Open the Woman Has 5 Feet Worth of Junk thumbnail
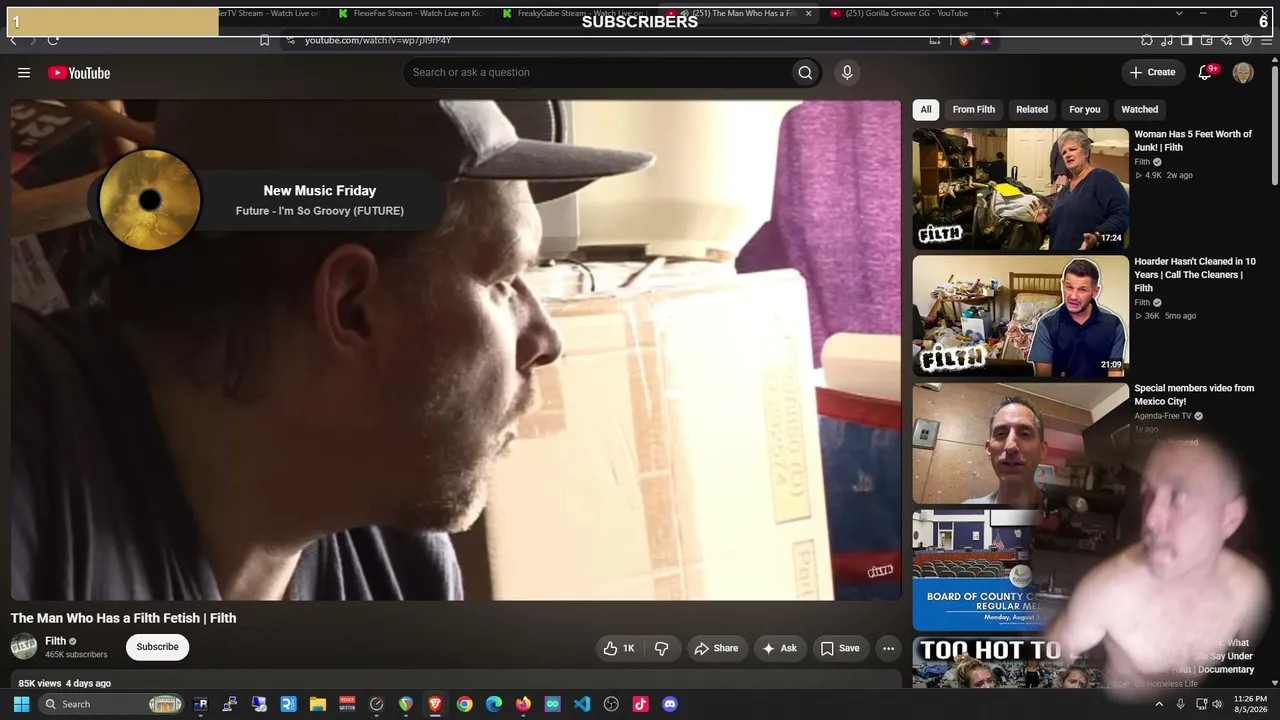Viewport: 1280px width, 720px height. click(1020, 189)
